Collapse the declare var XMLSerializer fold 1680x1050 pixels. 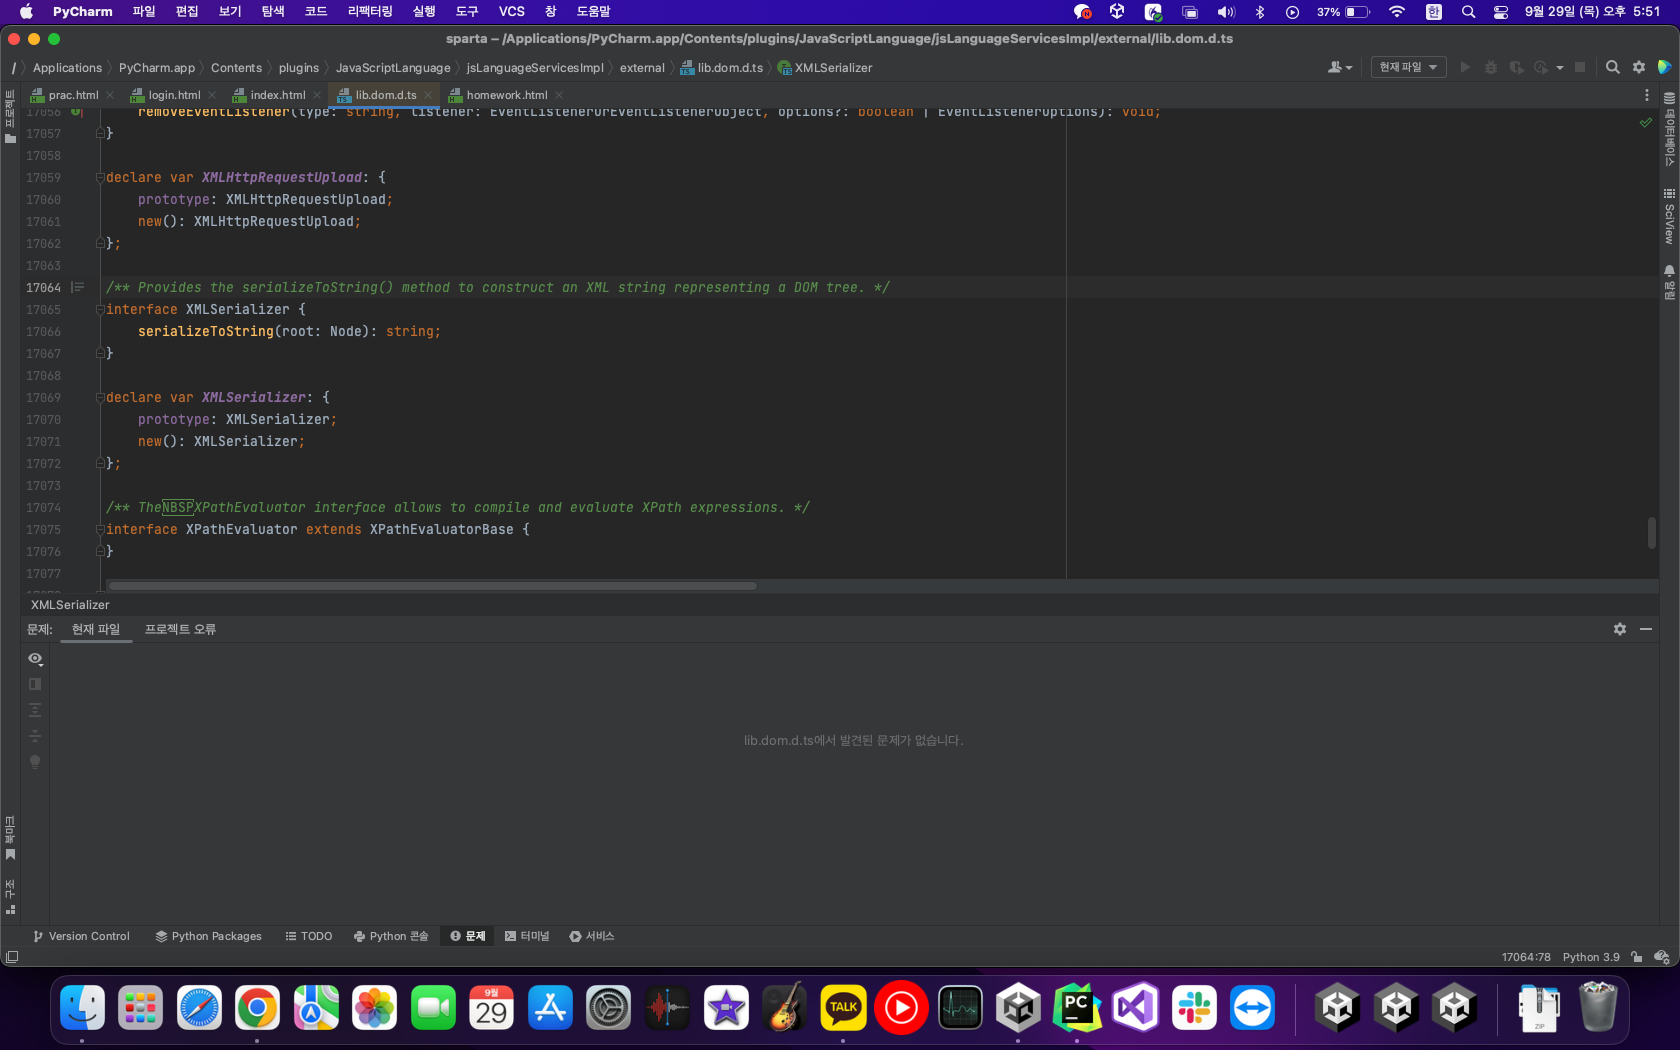[100, 397]
